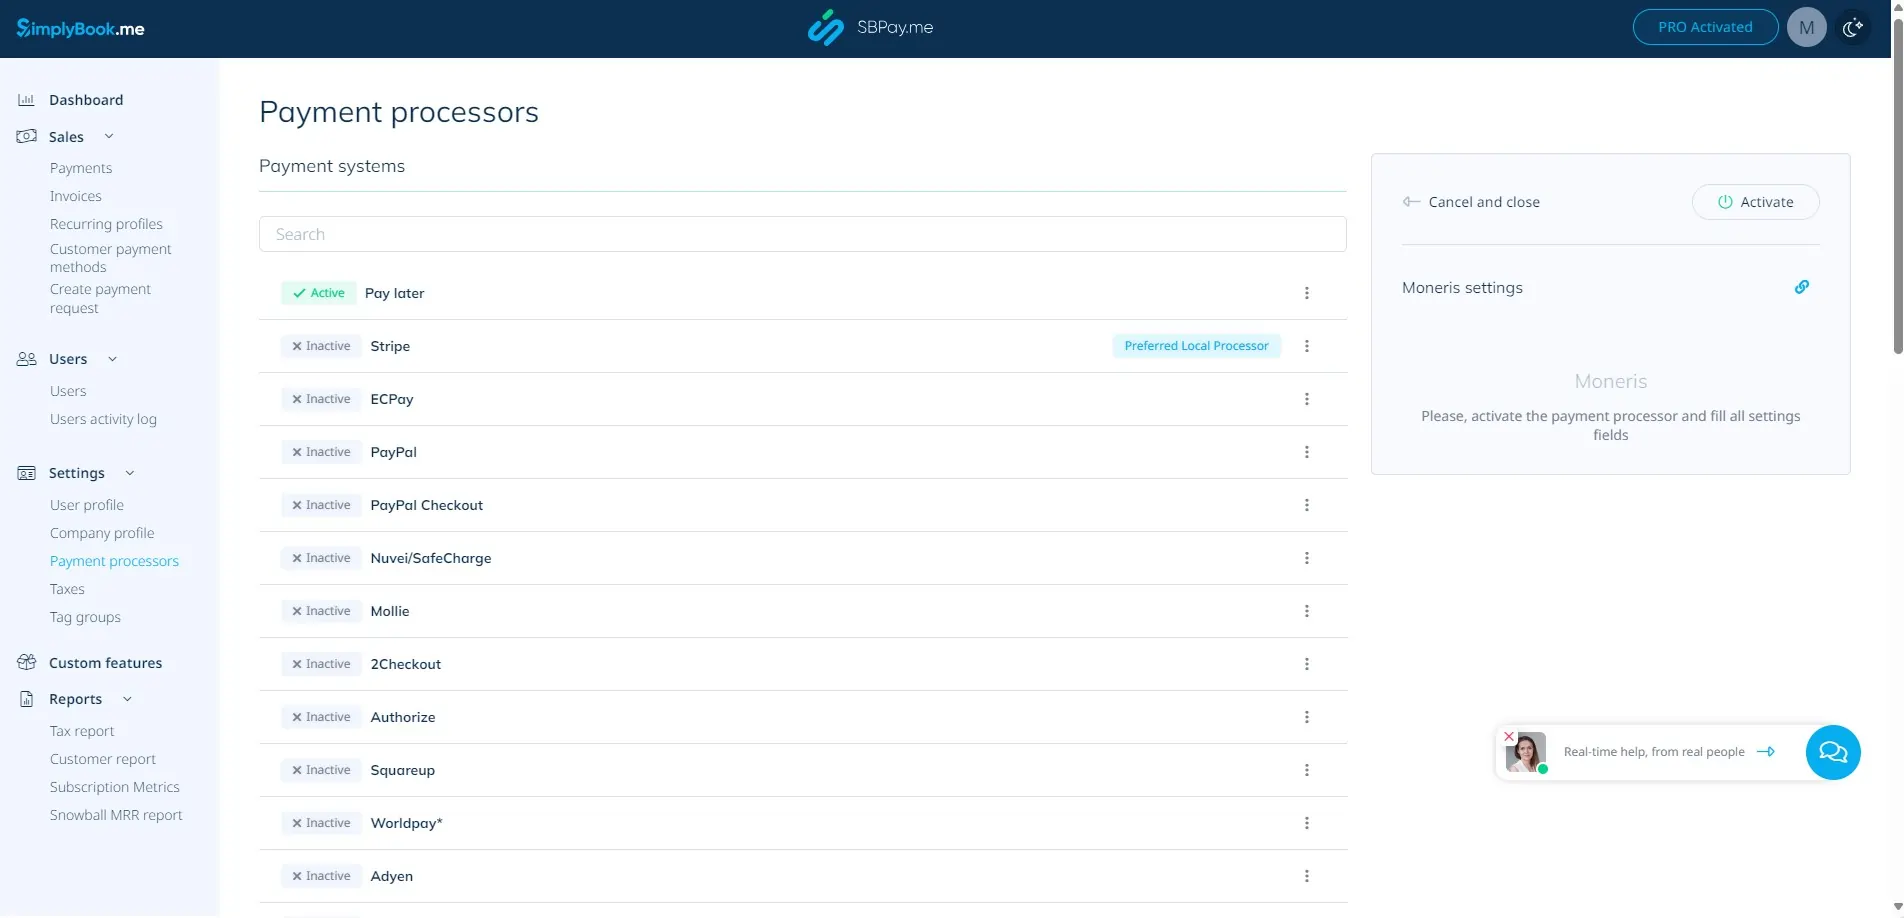Image resolution: width=1904 pixels, height=918 pixels.
Task: Open User profile settings
Action: (87, 505)
